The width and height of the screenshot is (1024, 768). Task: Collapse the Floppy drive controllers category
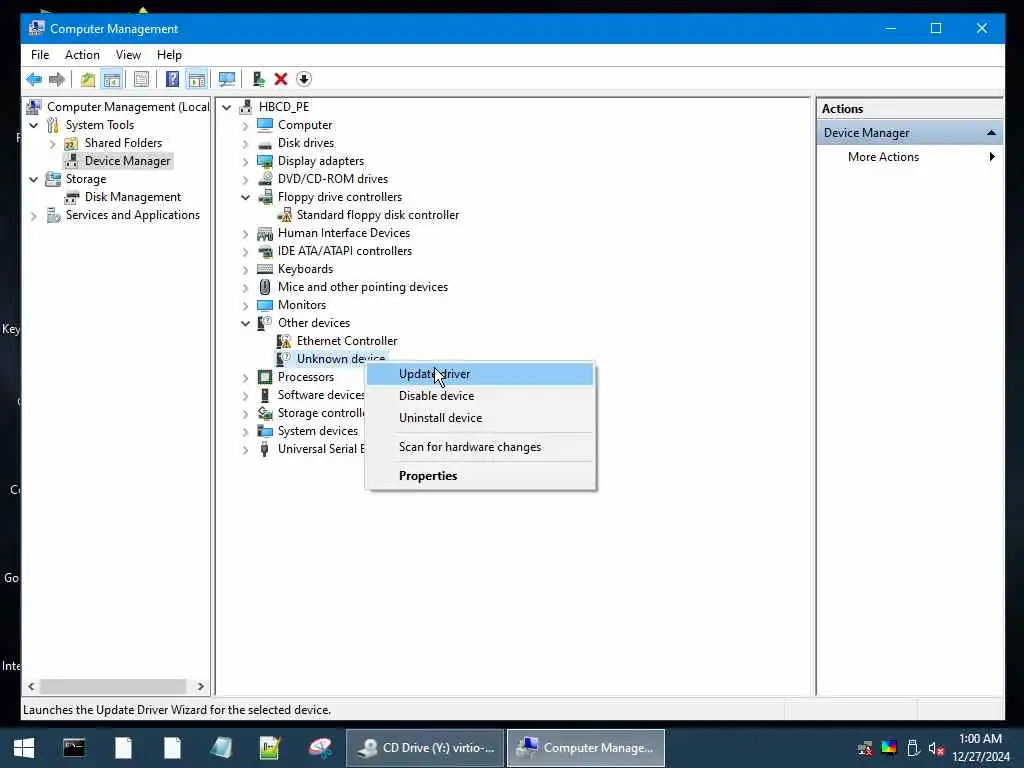(x=246, y=197)
